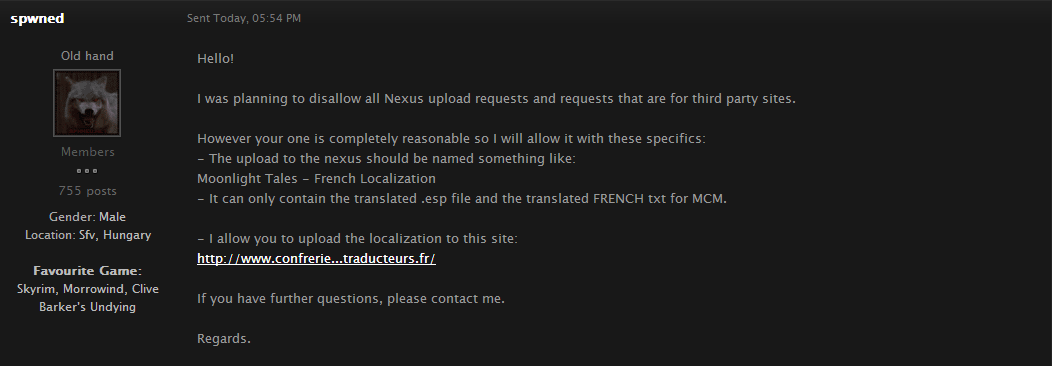Click the Favourite Game heading

pyautogui.click(x=87, y=271)
